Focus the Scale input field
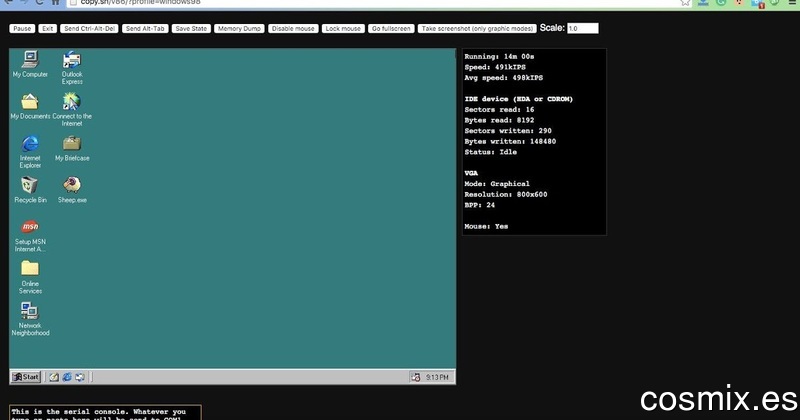Screen dimensions: 800x420 583,29
